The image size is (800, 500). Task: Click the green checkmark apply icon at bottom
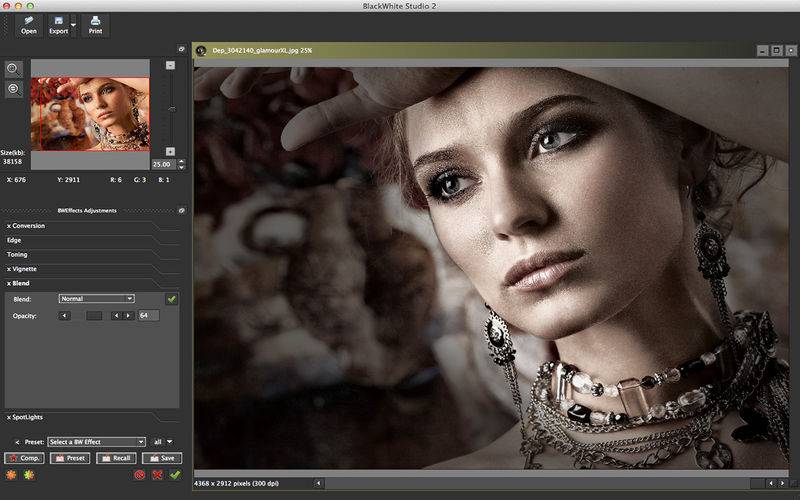coord(175,475)
